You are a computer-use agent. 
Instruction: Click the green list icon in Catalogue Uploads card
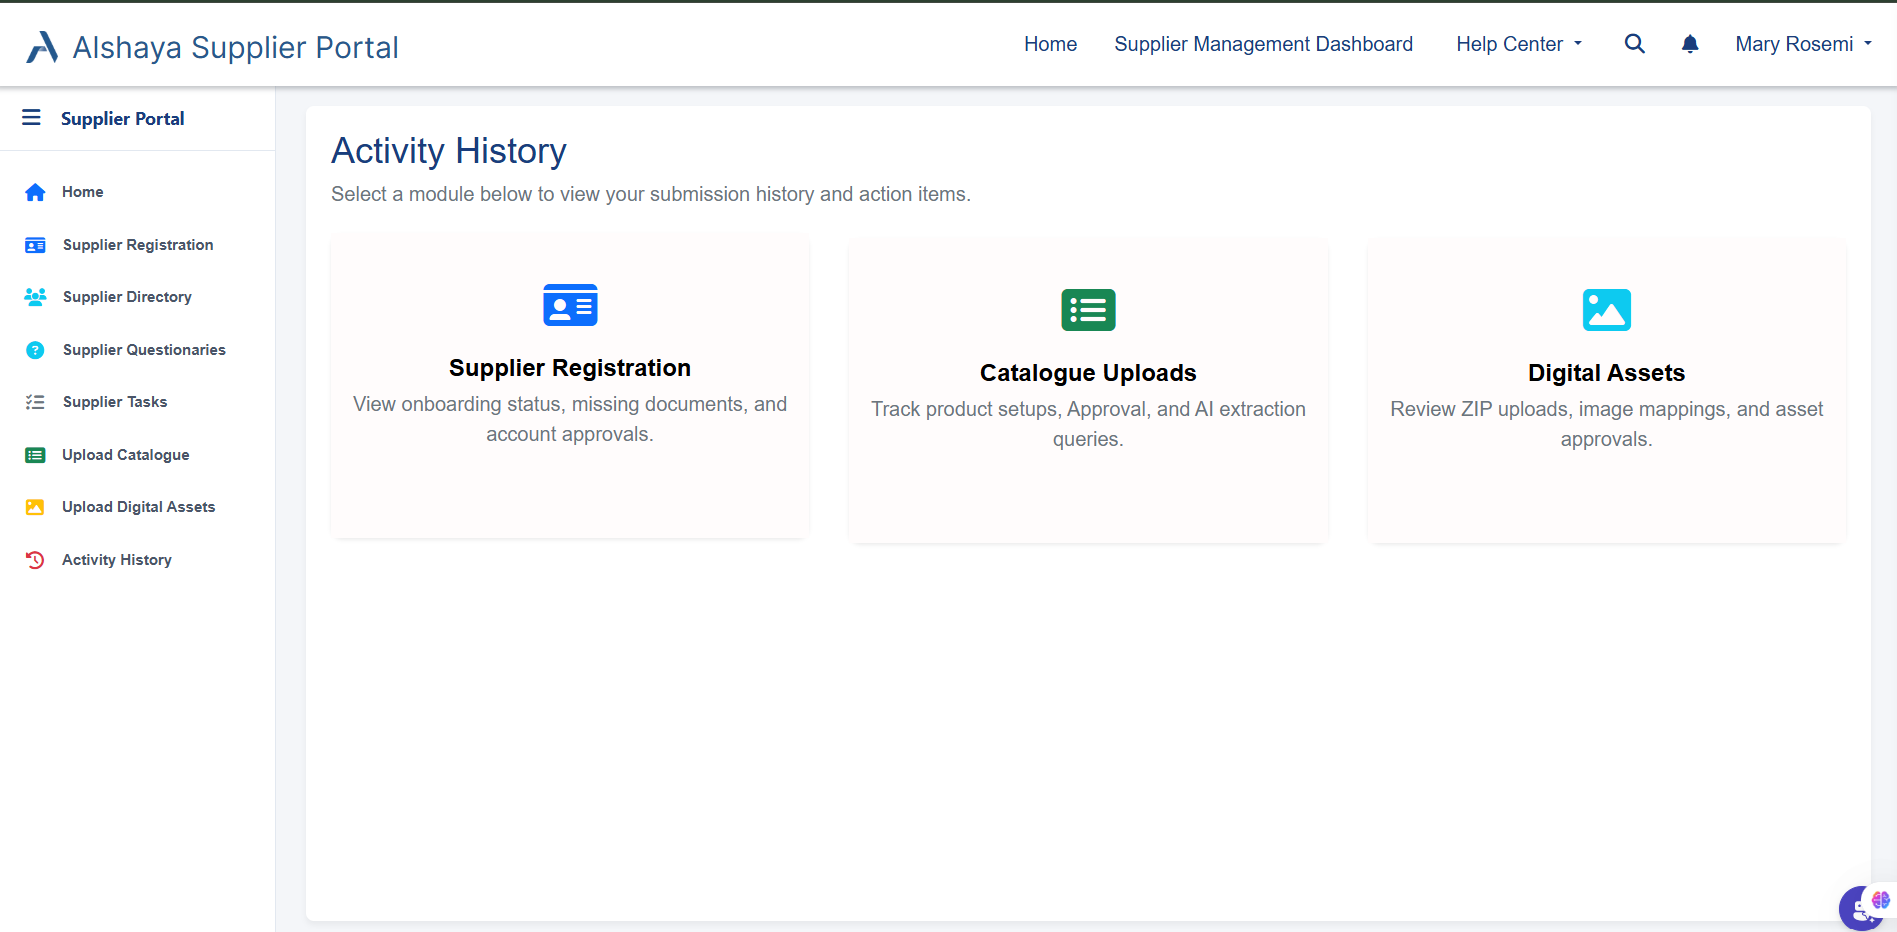point(1088,310)
